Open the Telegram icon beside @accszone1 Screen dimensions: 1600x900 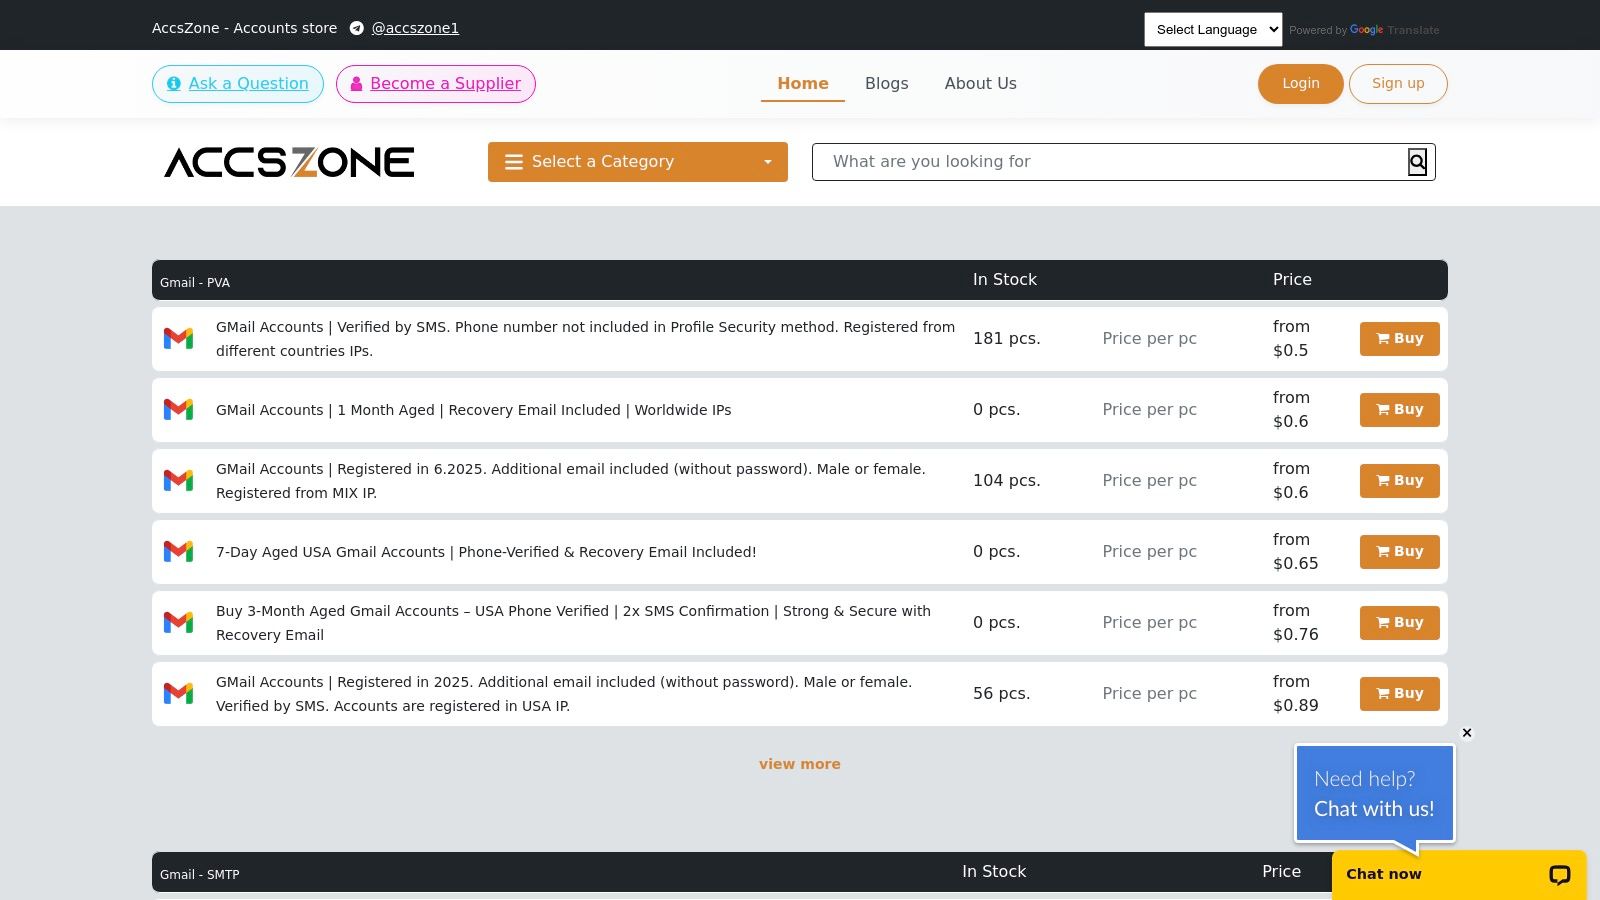click(357, 28)
